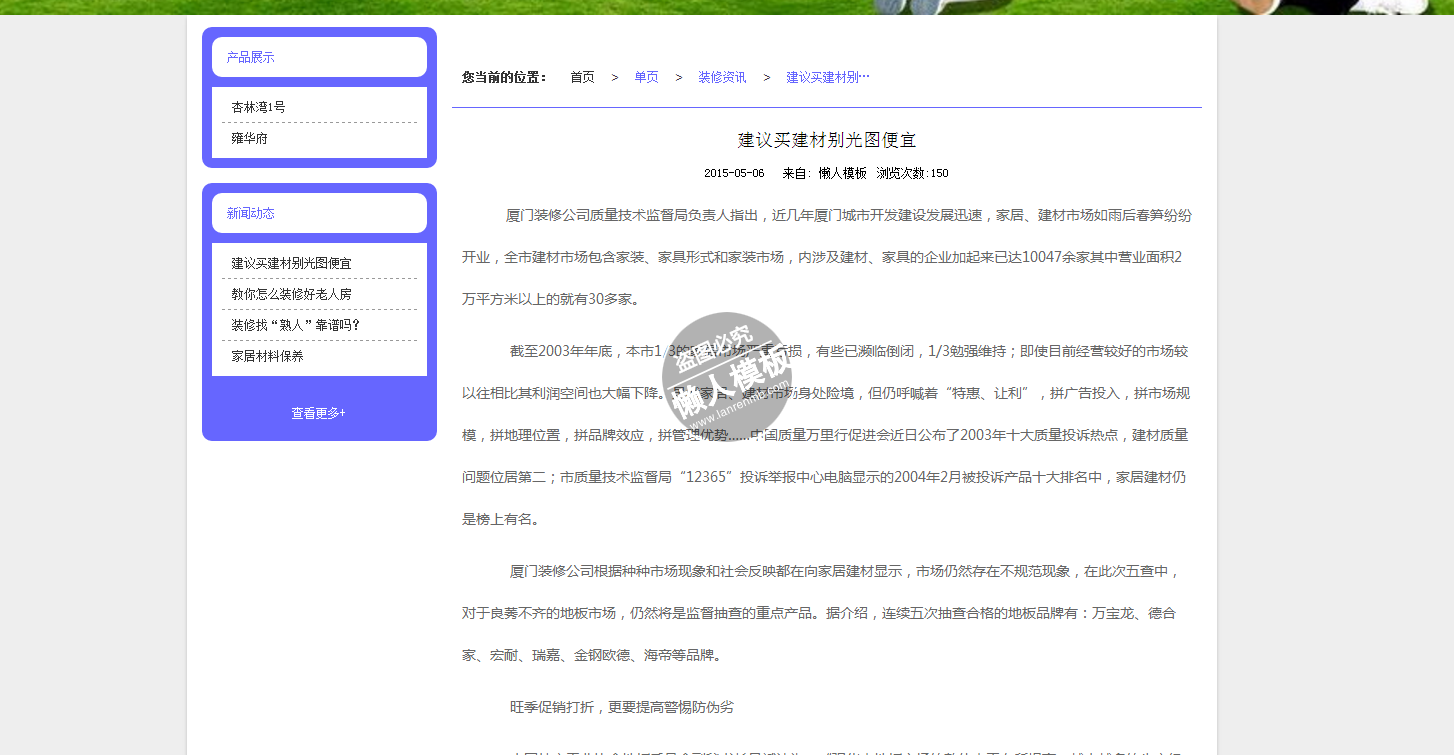Click the round gray 懒人模板 watermark logo
The image size is (1454, 755).
tap(727, 377)
